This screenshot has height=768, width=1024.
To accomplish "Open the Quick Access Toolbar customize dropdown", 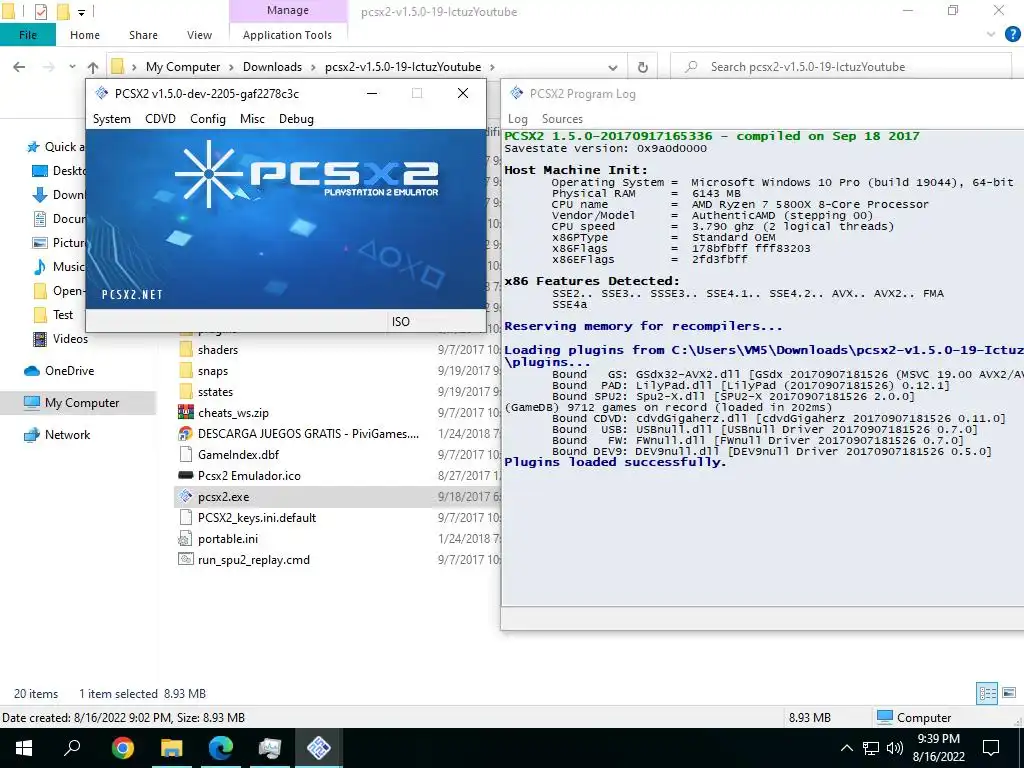I will pos(82,12).
